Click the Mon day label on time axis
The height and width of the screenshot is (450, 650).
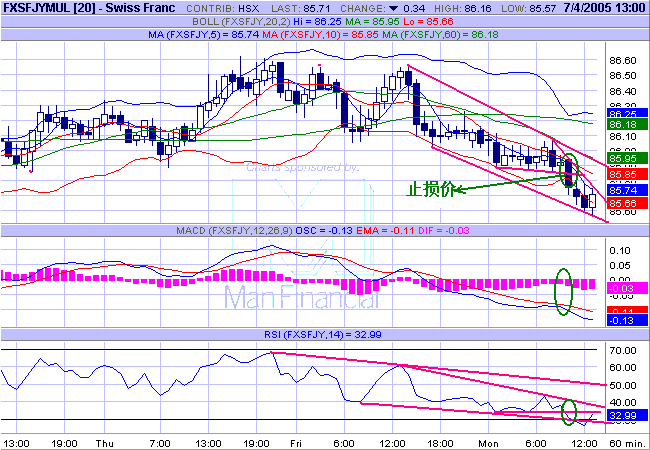pos(488,443)
